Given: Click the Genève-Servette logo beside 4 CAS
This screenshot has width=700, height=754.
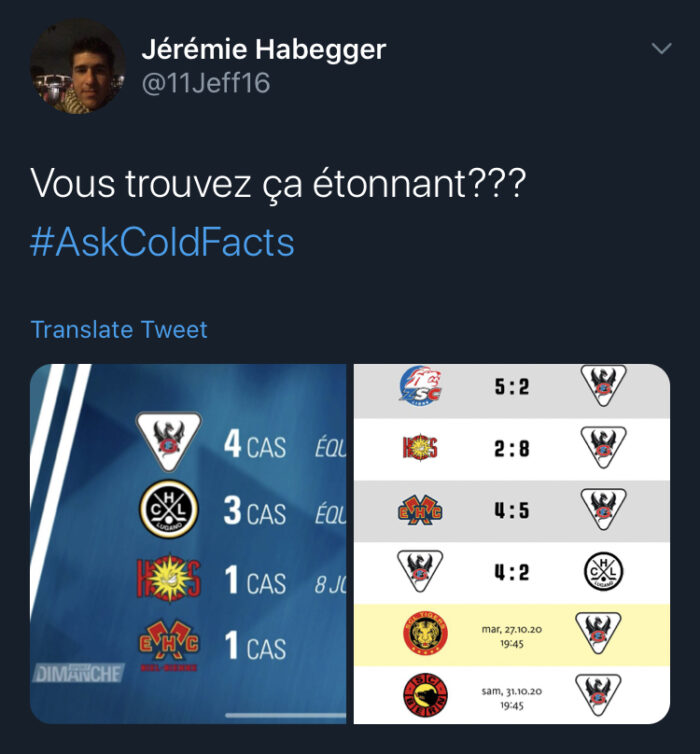Looking at the screenshot, I should pos(169,441).
